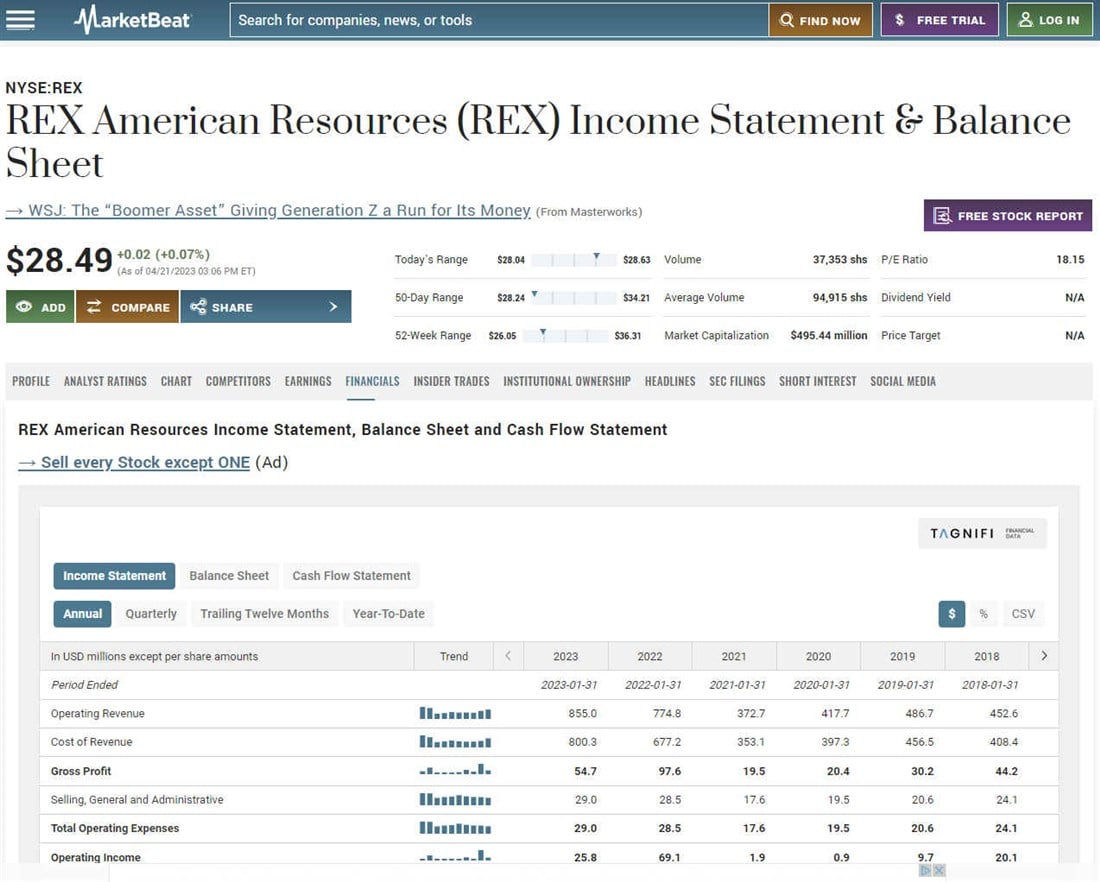
Task: Click the Find Now button
Action: [820, 20]
